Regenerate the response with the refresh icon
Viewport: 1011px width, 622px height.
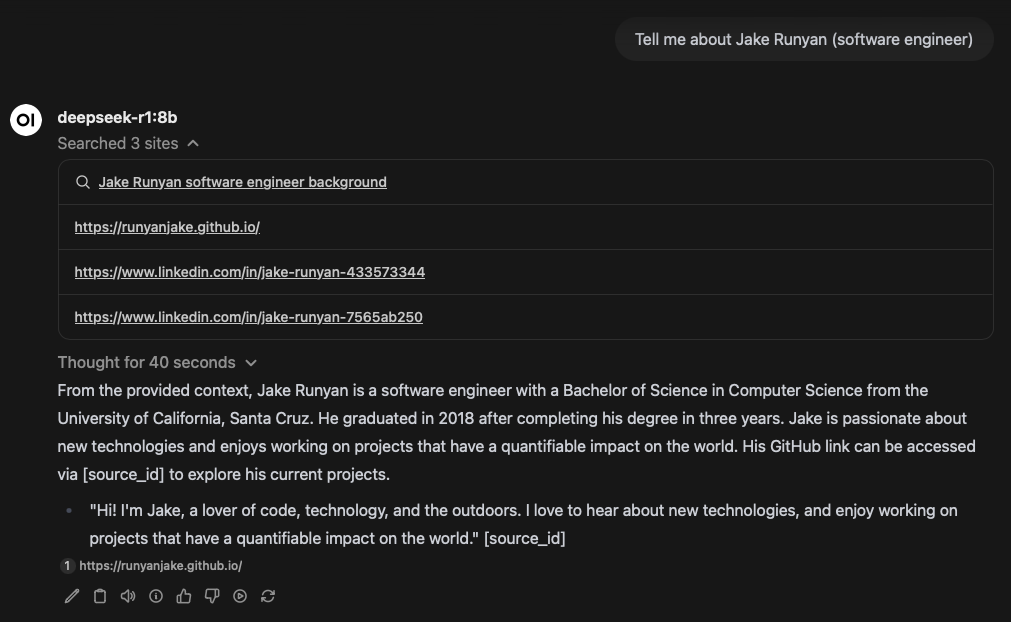pyautogui.click(x=268, y=596)
